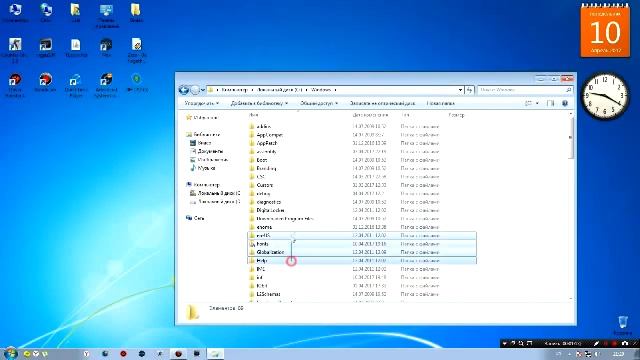Click the Explorer forward arrow button
Image resolution: width=640 pixels, height=360 pixels.
[195, 90]
